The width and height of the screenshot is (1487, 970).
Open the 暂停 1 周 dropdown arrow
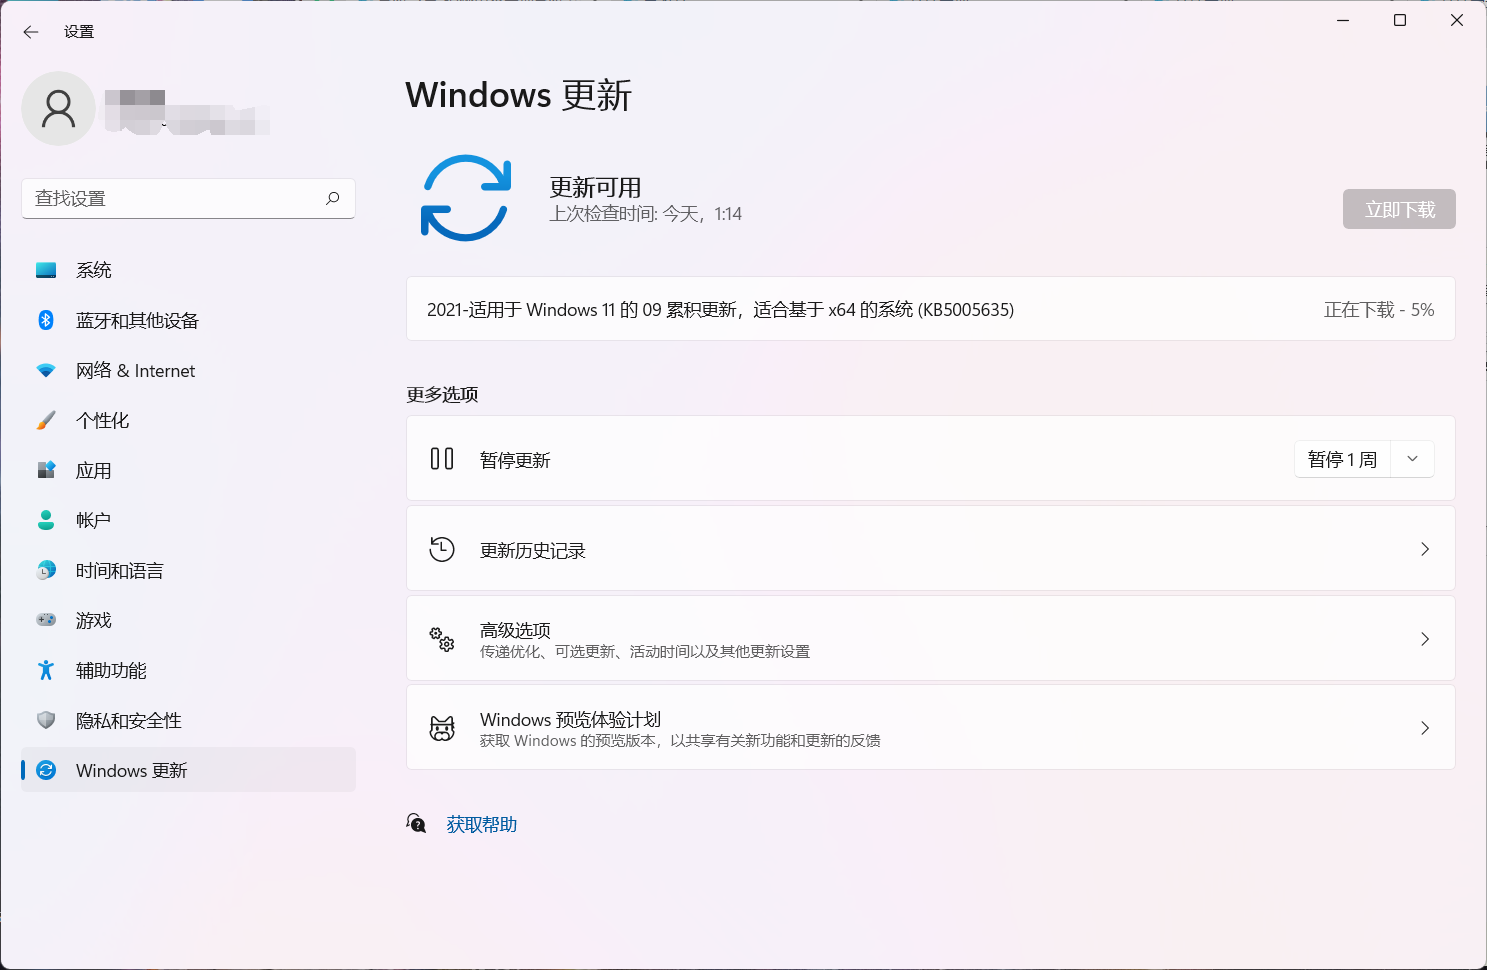(1413, 459)
